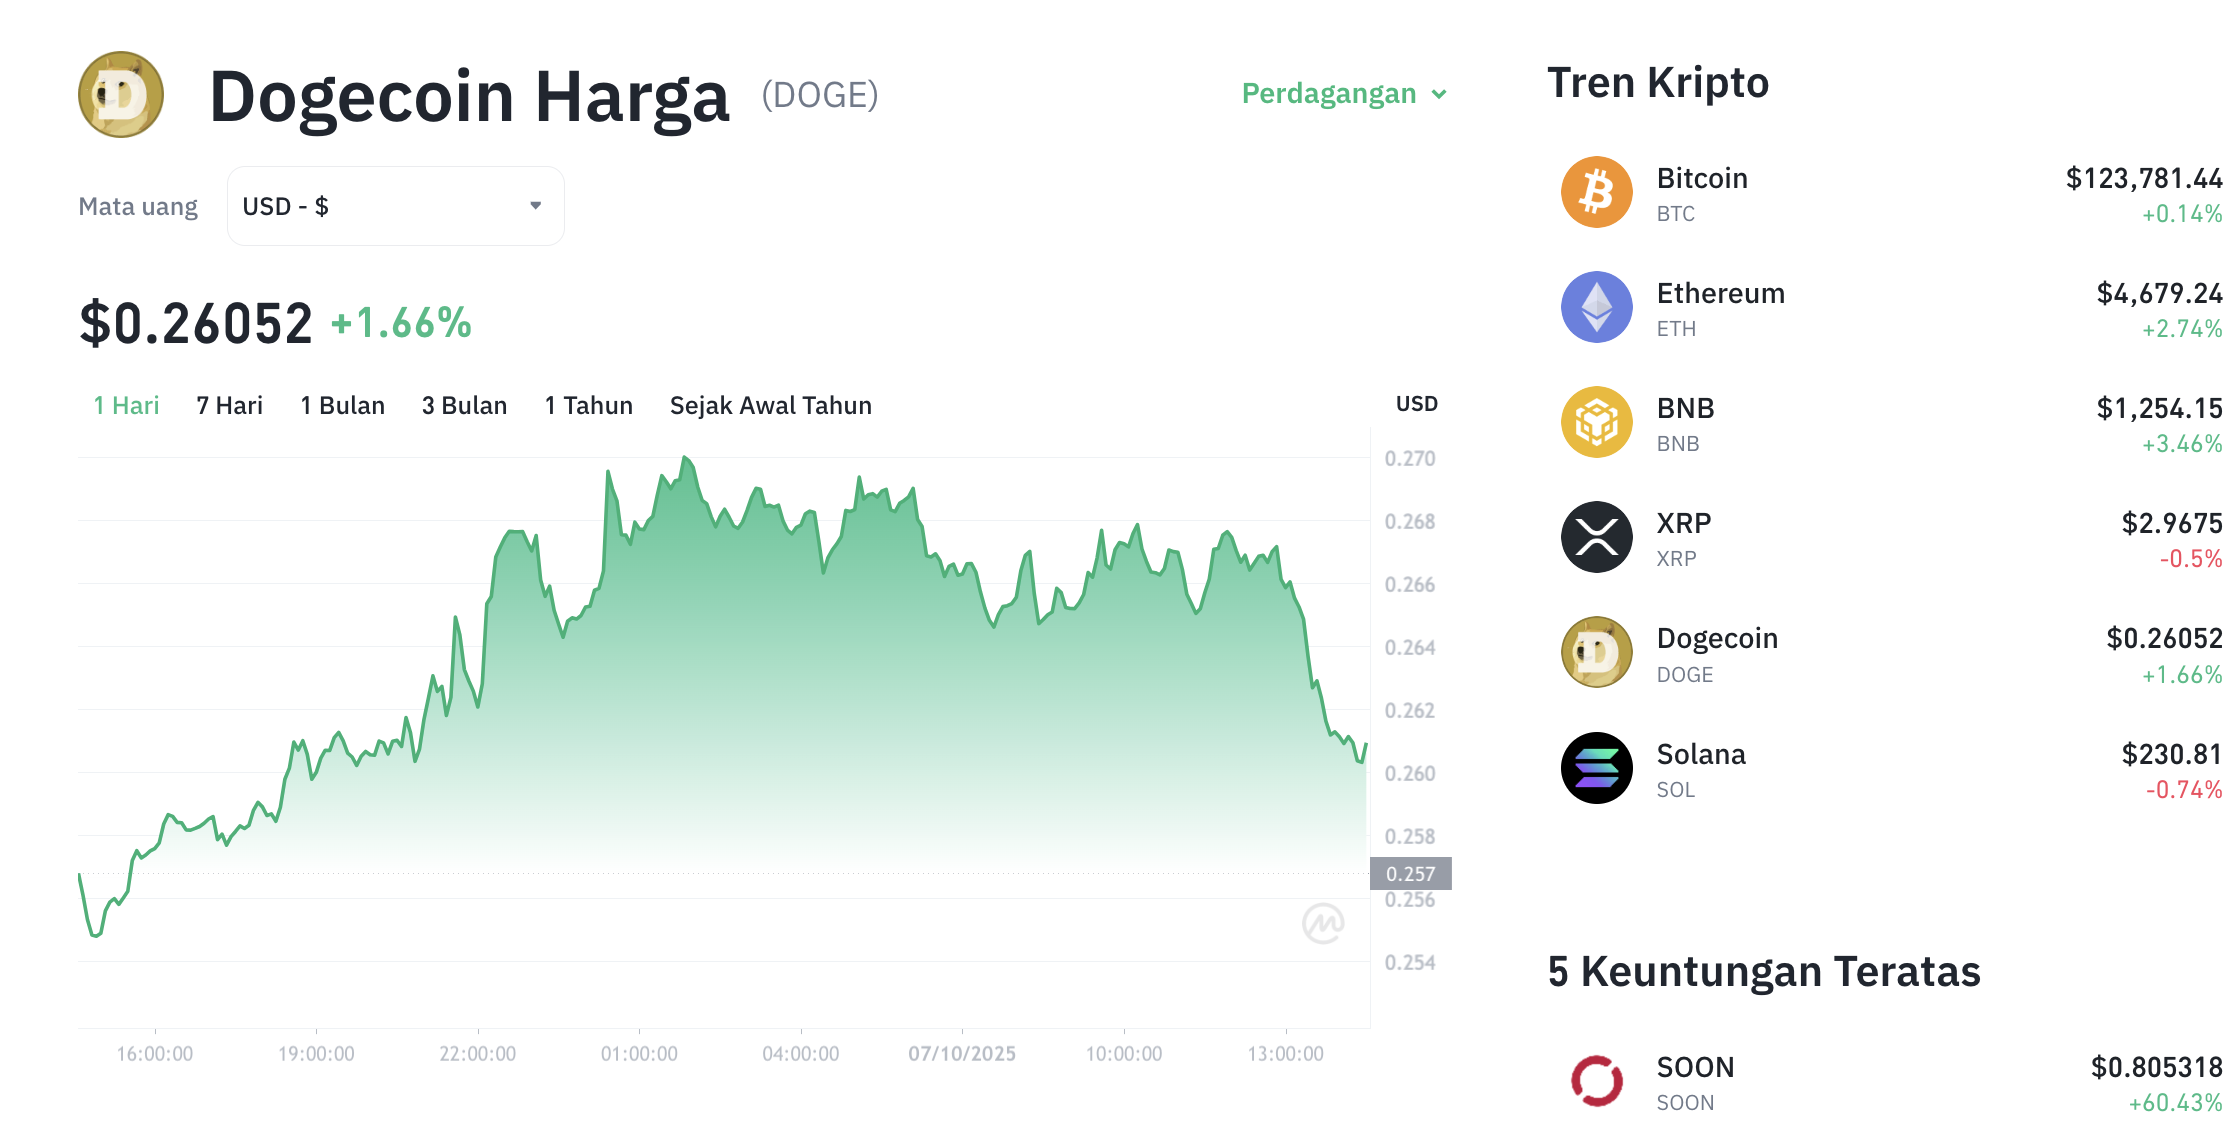2240x1132 pixels.
Task: Click the 0.257 price marker on the axis
Action: coord(1410,874)
